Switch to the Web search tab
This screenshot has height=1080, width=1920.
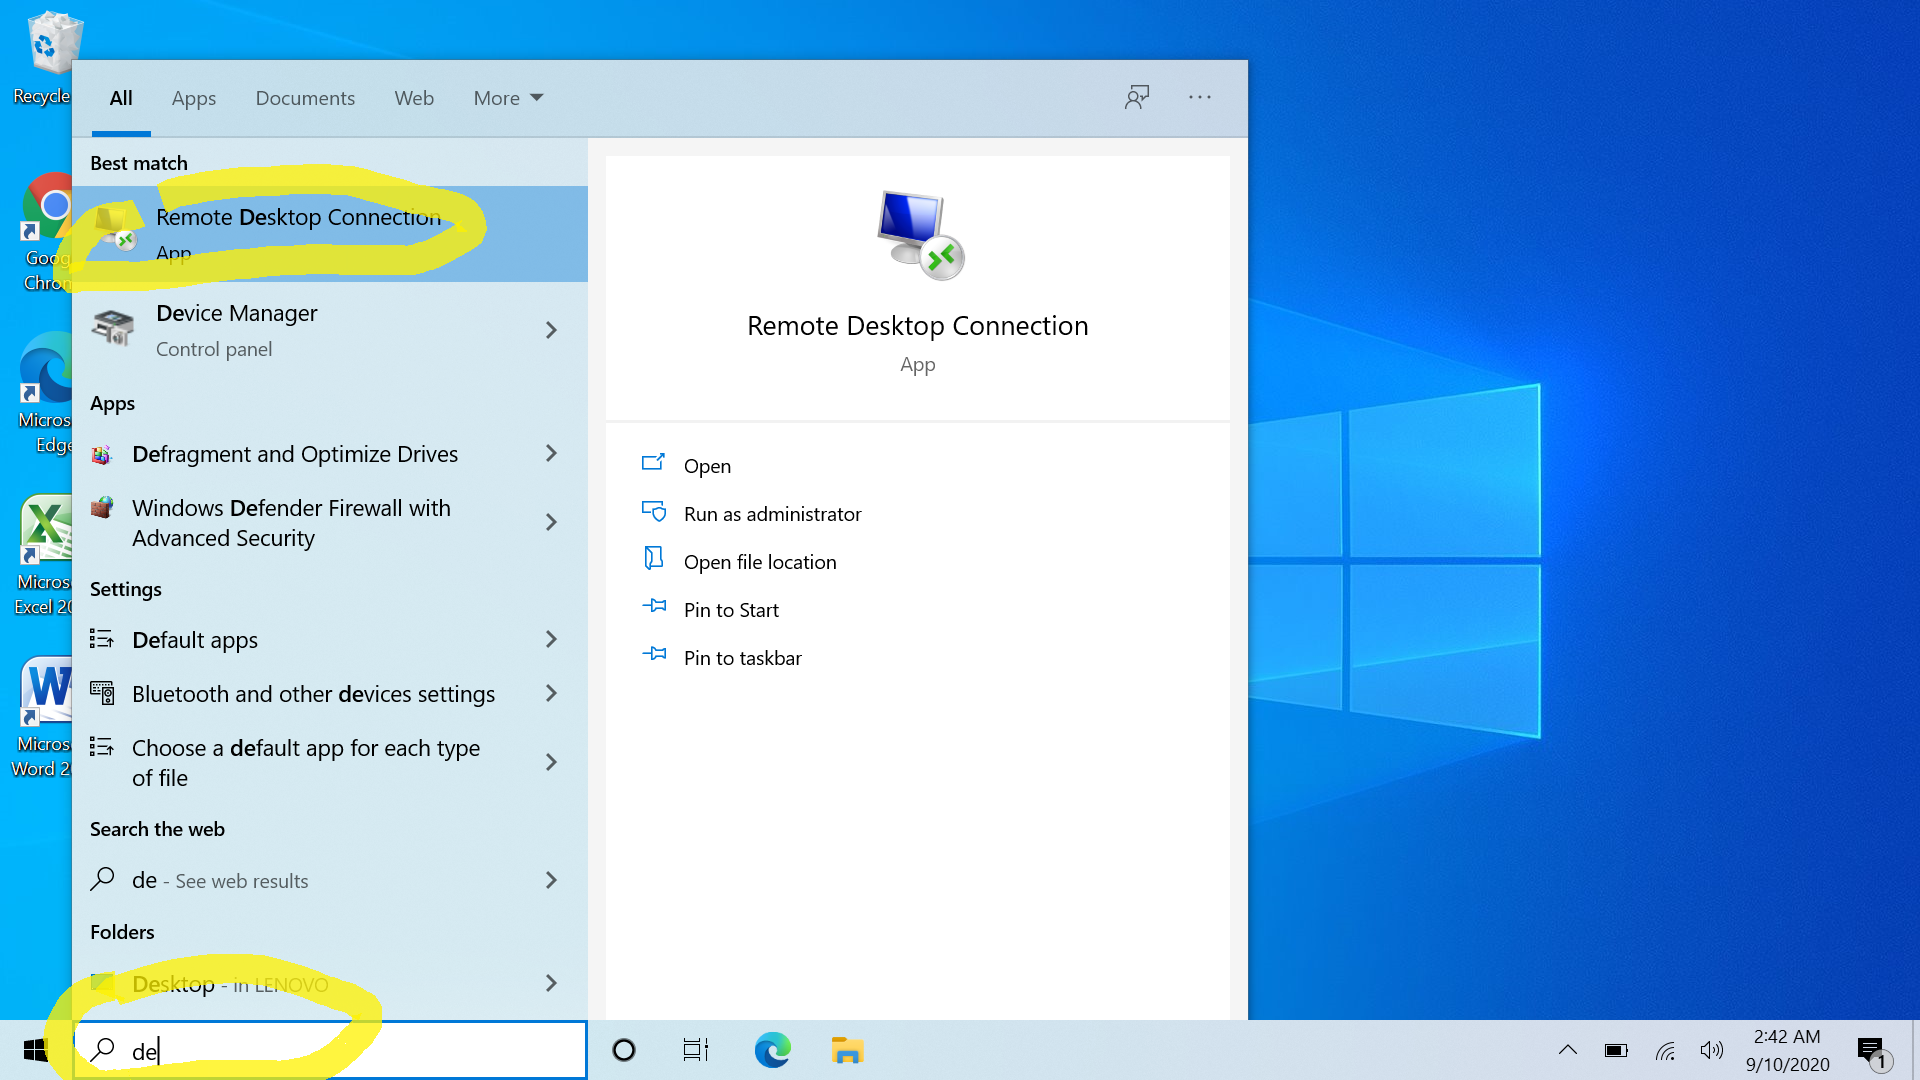[x=414, y=98]
